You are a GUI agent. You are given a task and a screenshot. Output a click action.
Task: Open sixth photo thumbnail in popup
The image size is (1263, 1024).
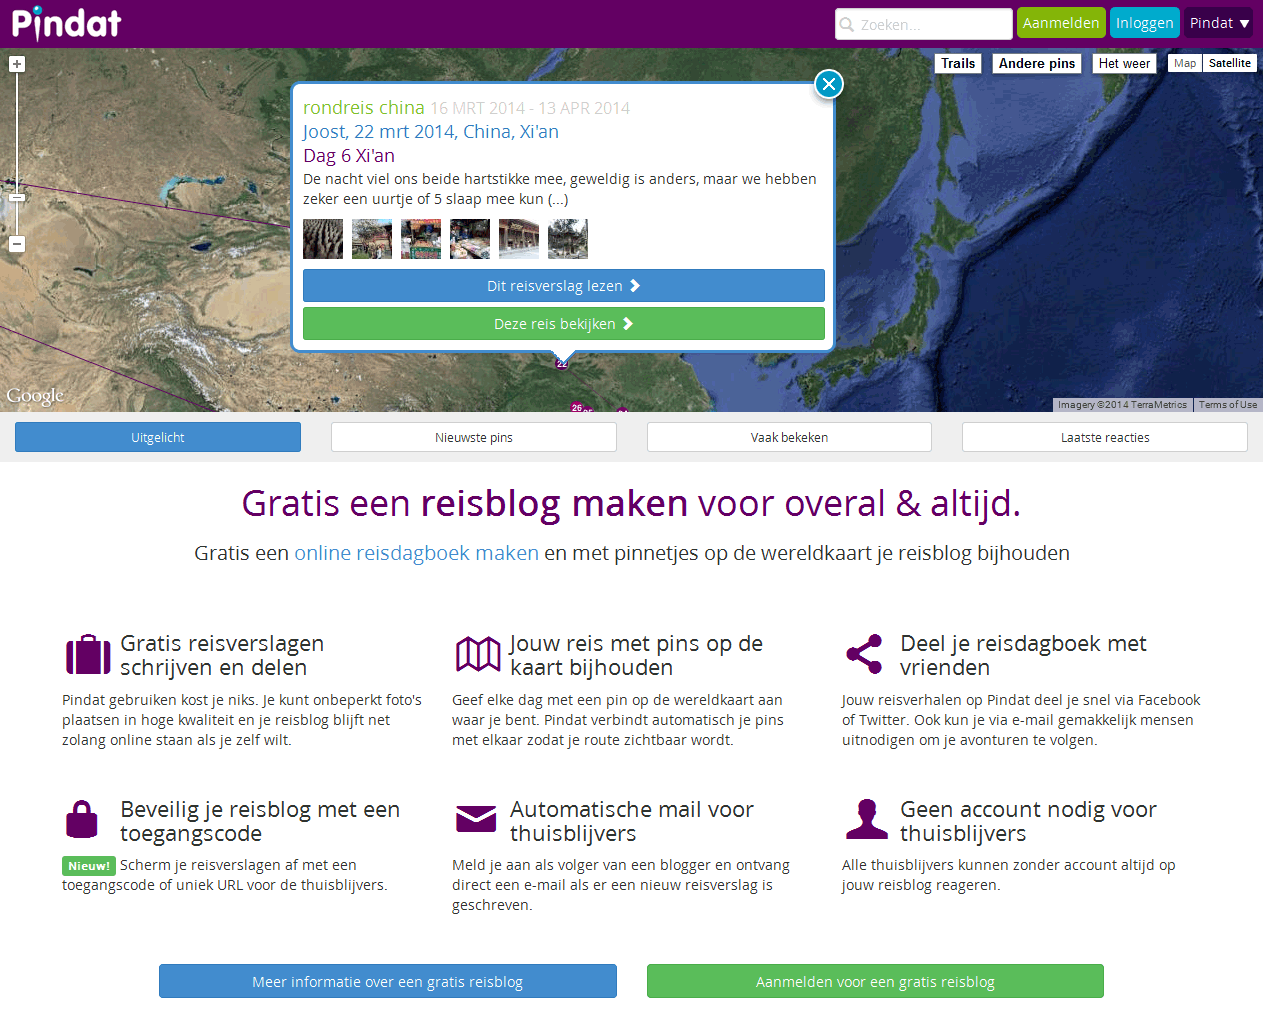568,239
